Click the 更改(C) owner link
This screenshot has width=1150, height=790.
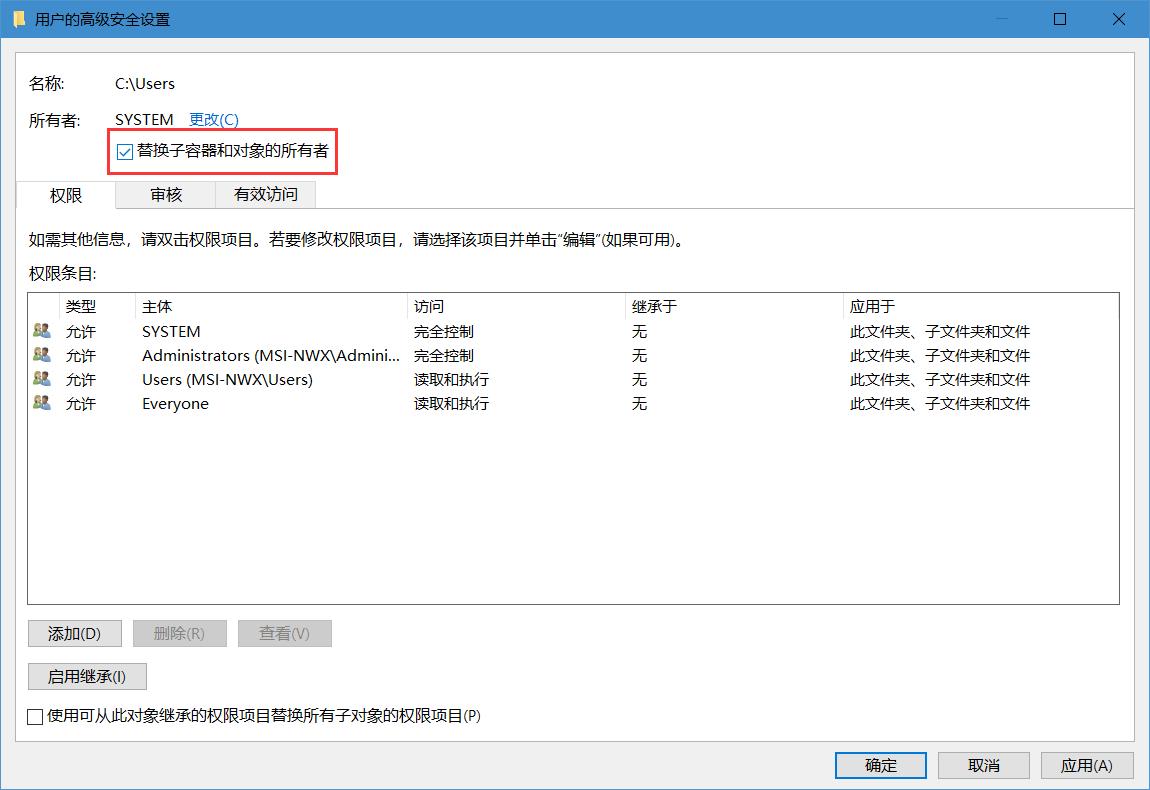point(214,119)
